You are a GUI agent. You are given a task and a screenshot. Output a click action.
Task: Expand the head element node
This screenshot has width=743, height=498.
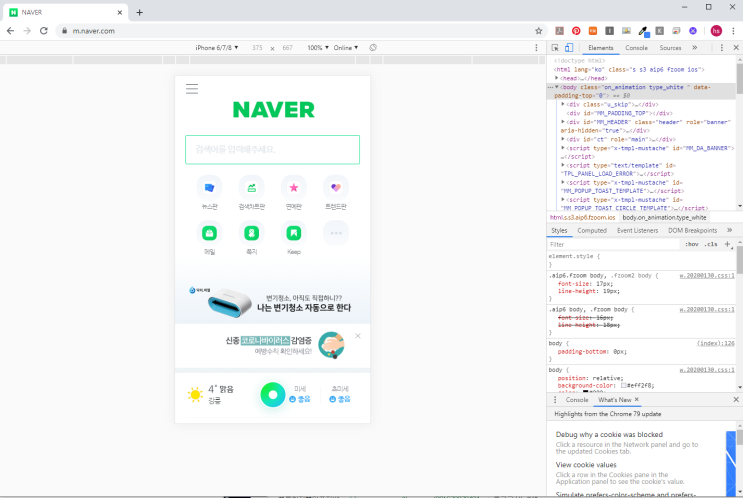(557, 78)
